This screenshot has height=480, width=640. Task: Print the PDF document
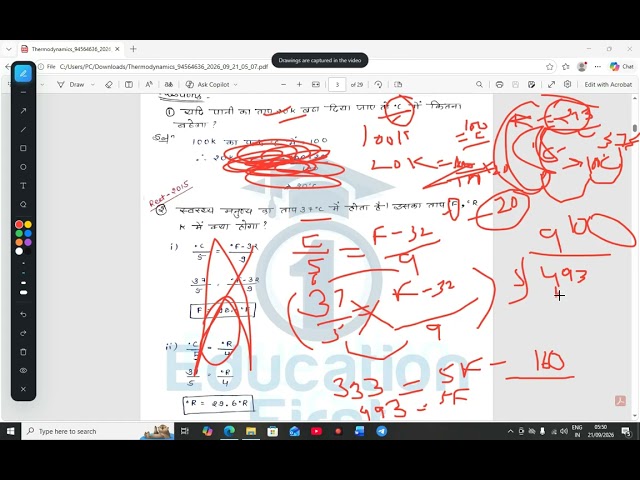pos(499,84)
